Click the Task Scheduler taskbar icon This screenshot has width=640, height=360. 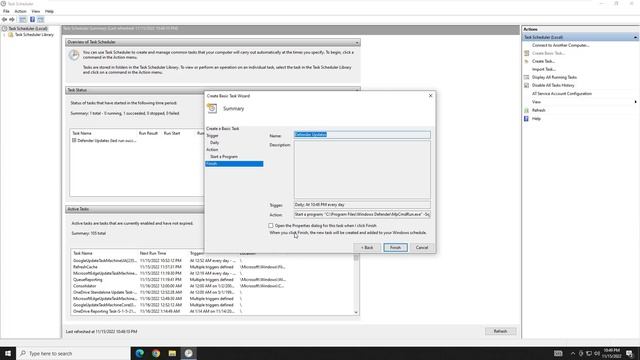point(189,353)
